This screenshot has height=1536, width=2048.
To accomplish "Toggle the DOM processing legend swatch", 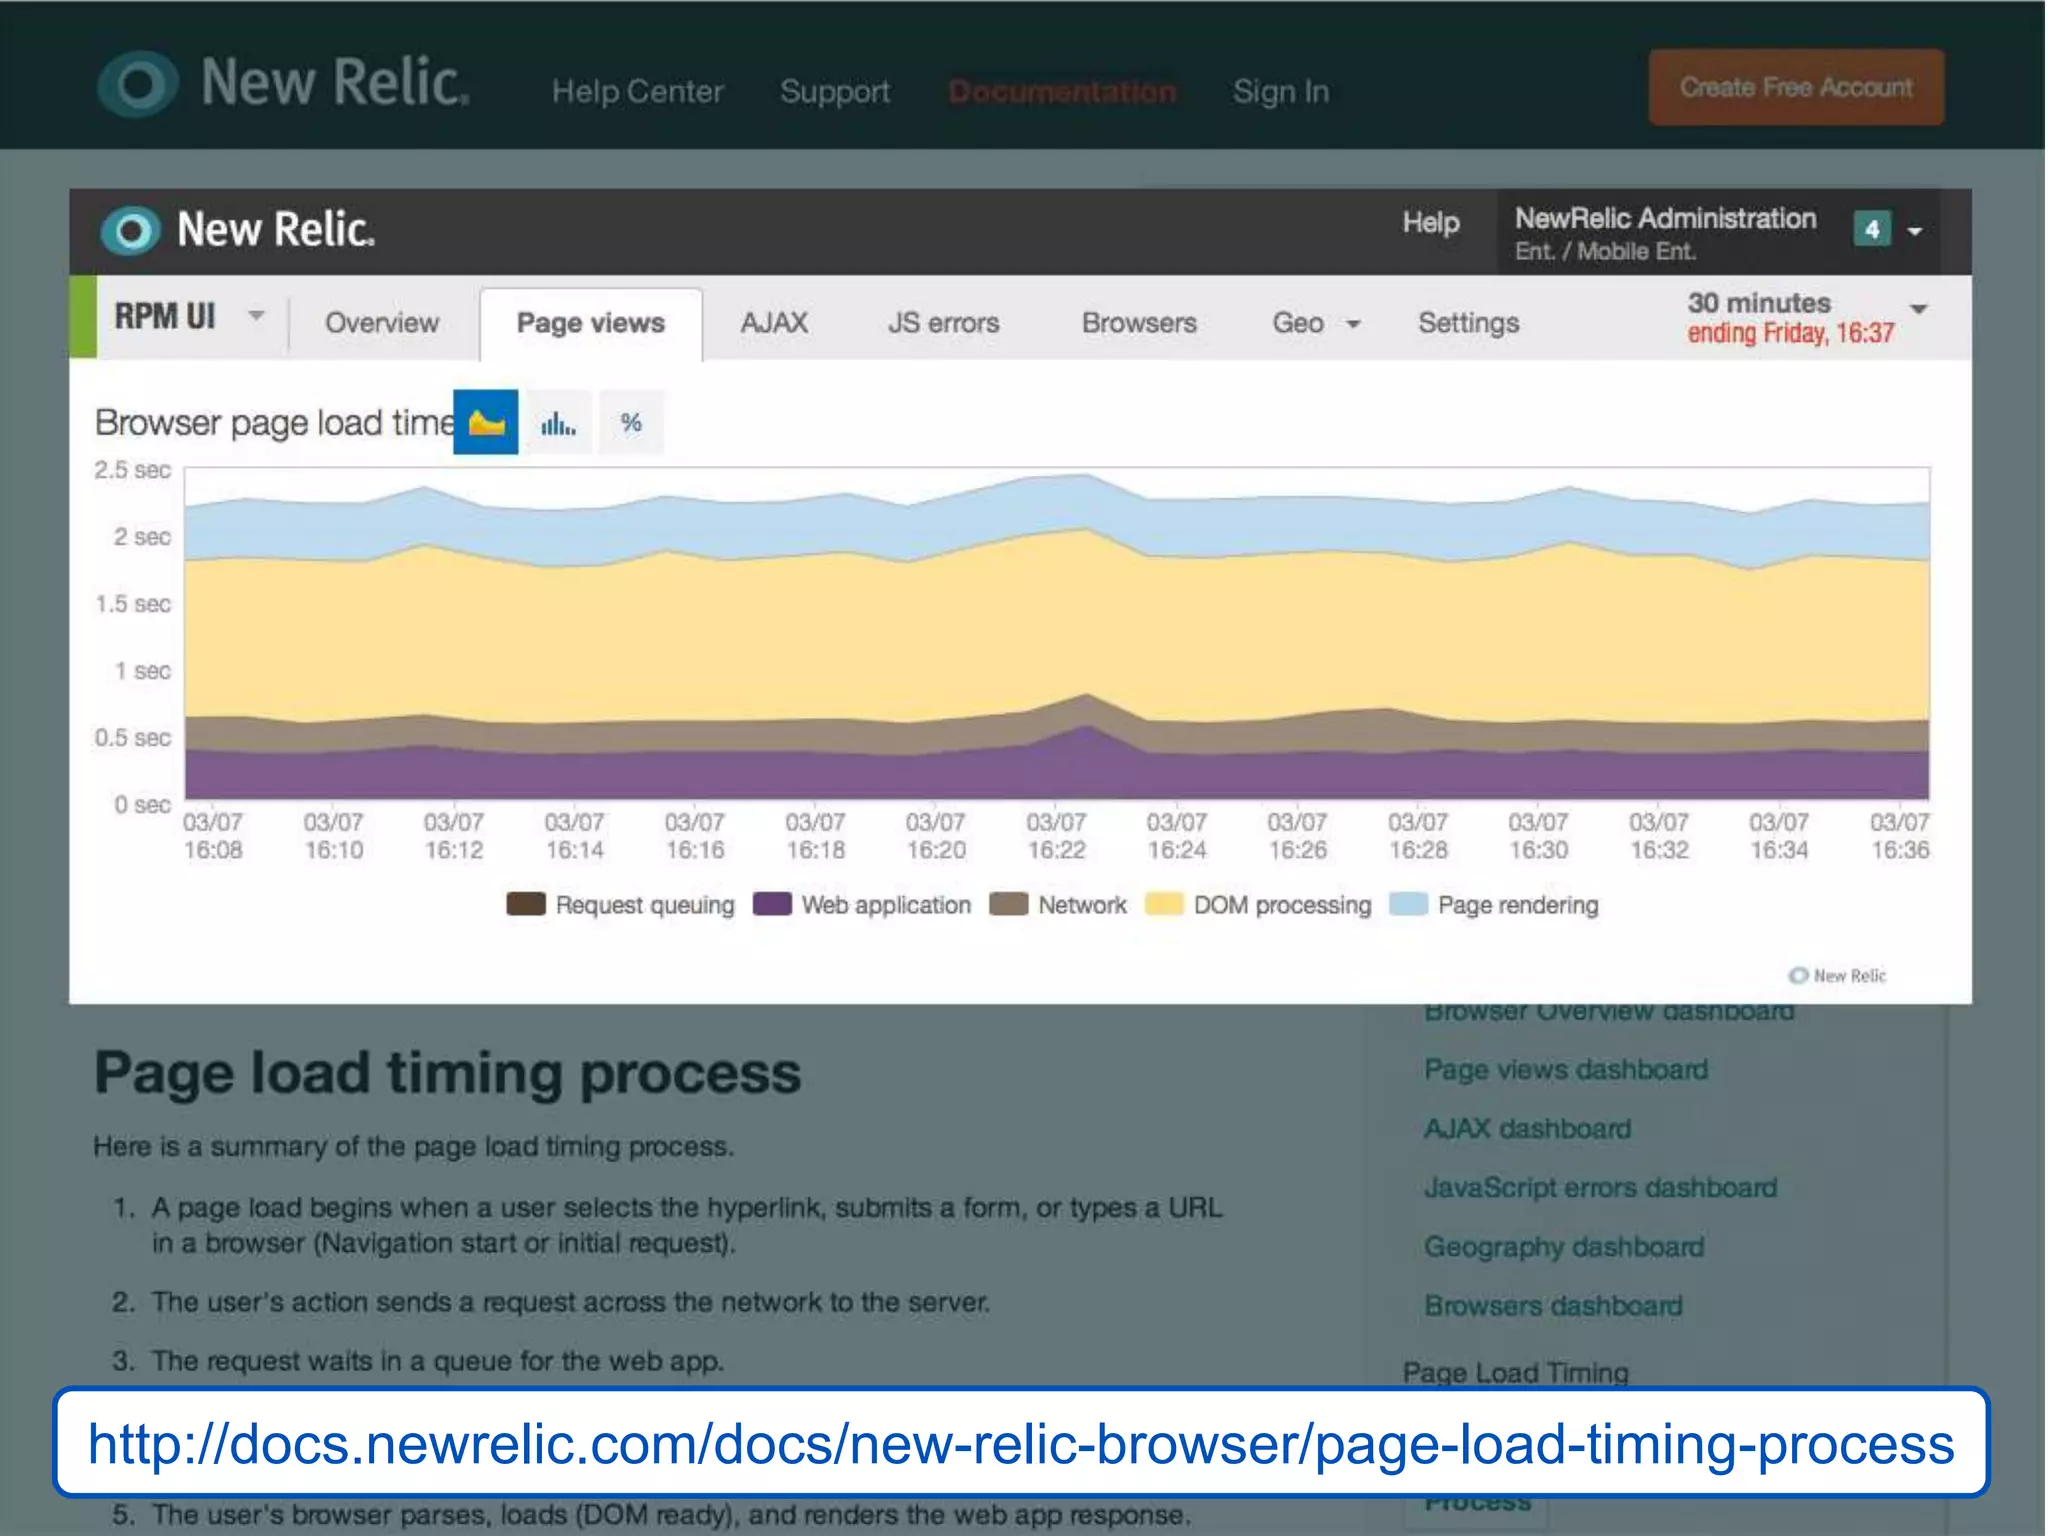I will (1164, 904).
